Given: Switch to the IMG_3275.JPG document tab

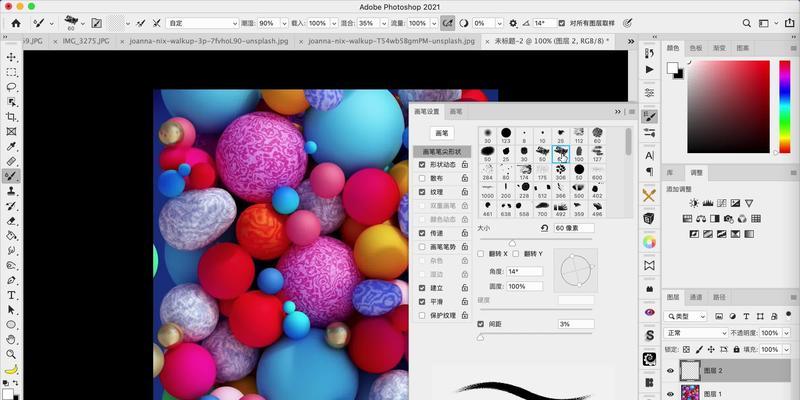Looking at the screenshot, I should [86, 41].
